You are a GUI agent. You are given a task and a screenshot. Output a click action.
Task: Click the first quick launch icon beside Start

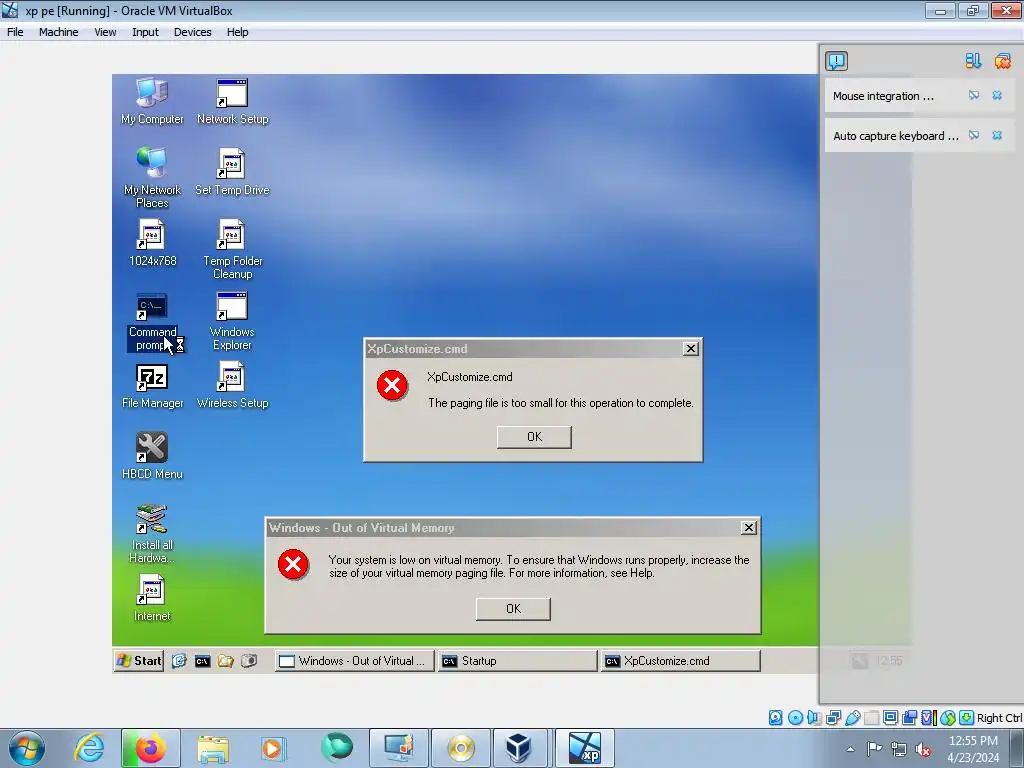(x=179, y=662)
